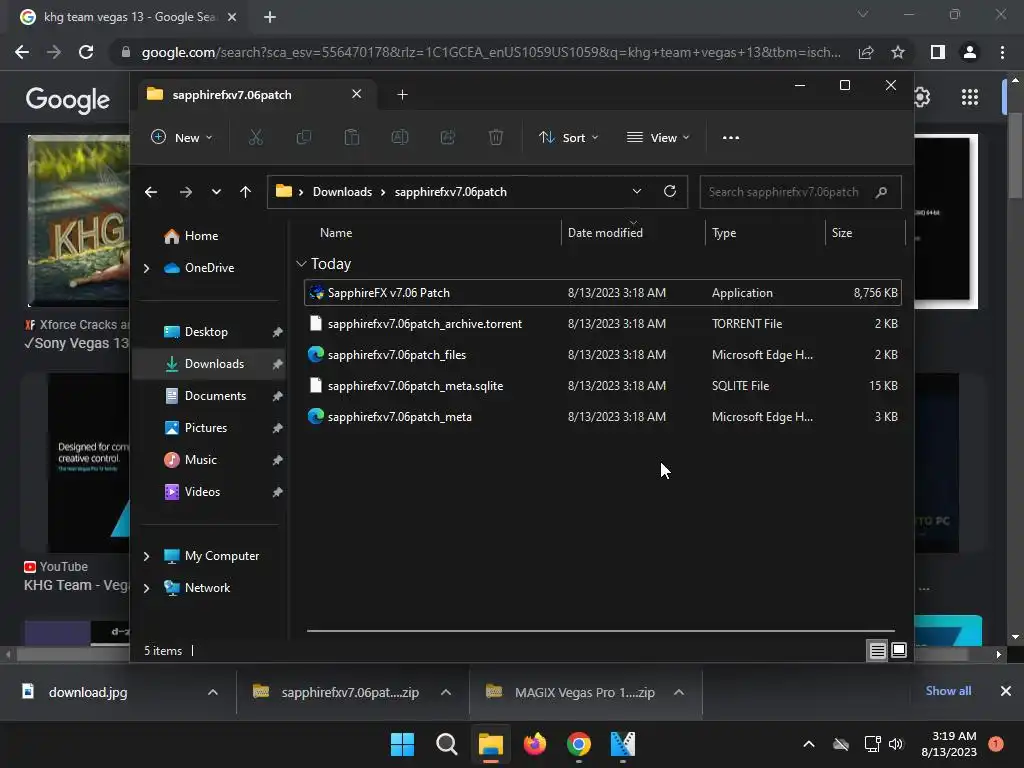This screenshot has height=768, width=1024.
Task: Add a new File Explorer tab
Action: click(x=402, y=95)
